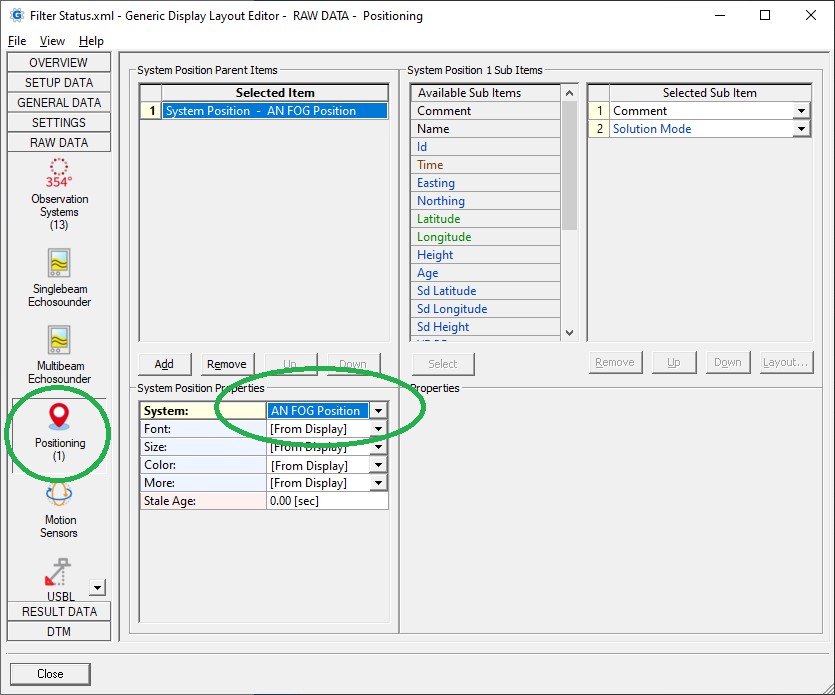This screenshot has width=835, height=695.
Task: Click the Add button
Action: click(165, 364)
